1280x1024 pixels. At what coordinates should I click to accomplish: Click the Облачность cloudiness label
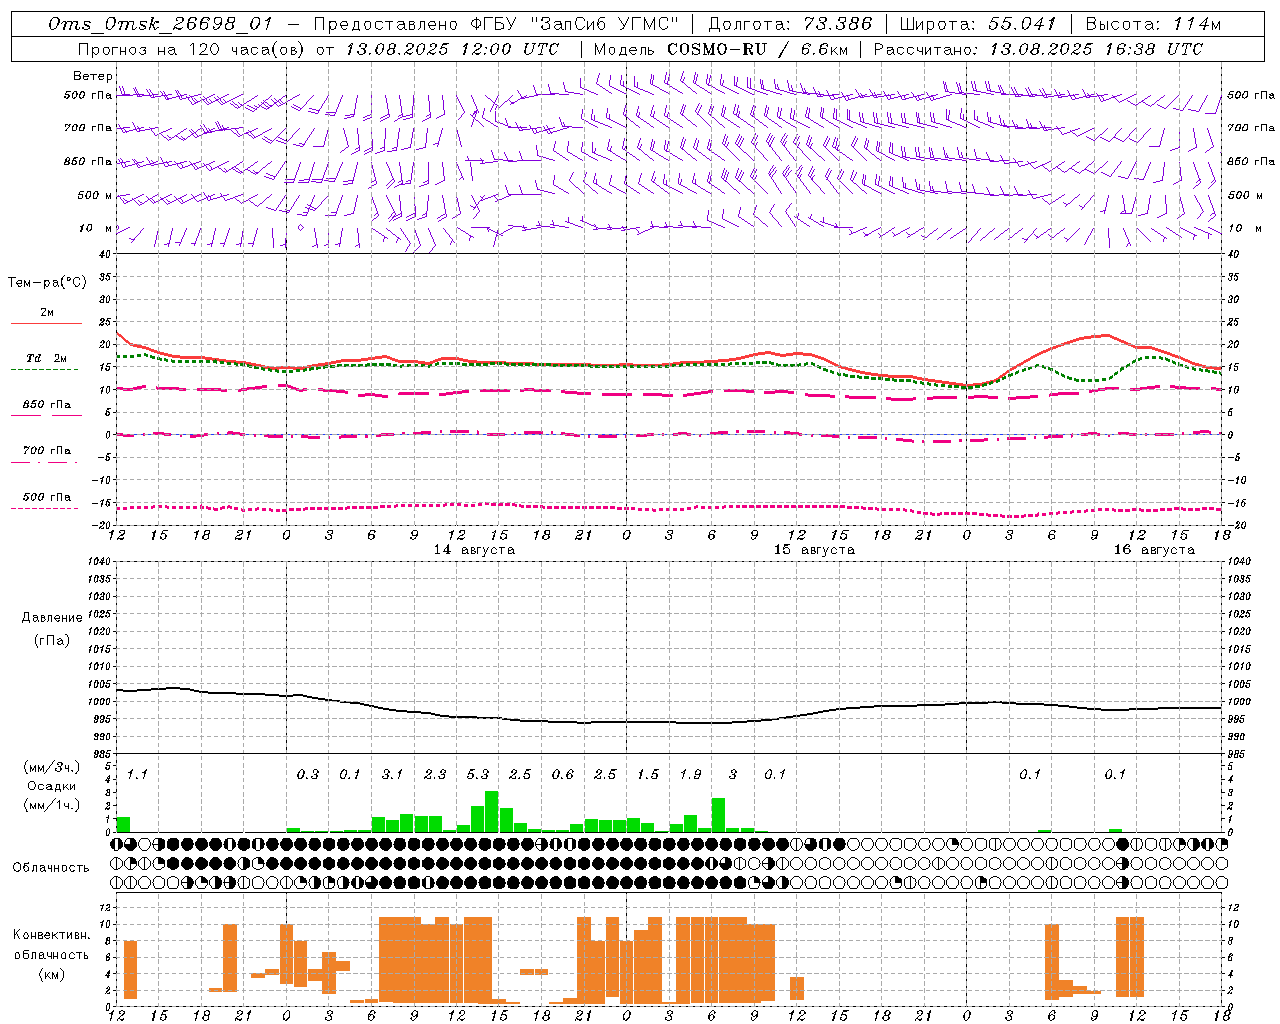[x=51, y=867]
